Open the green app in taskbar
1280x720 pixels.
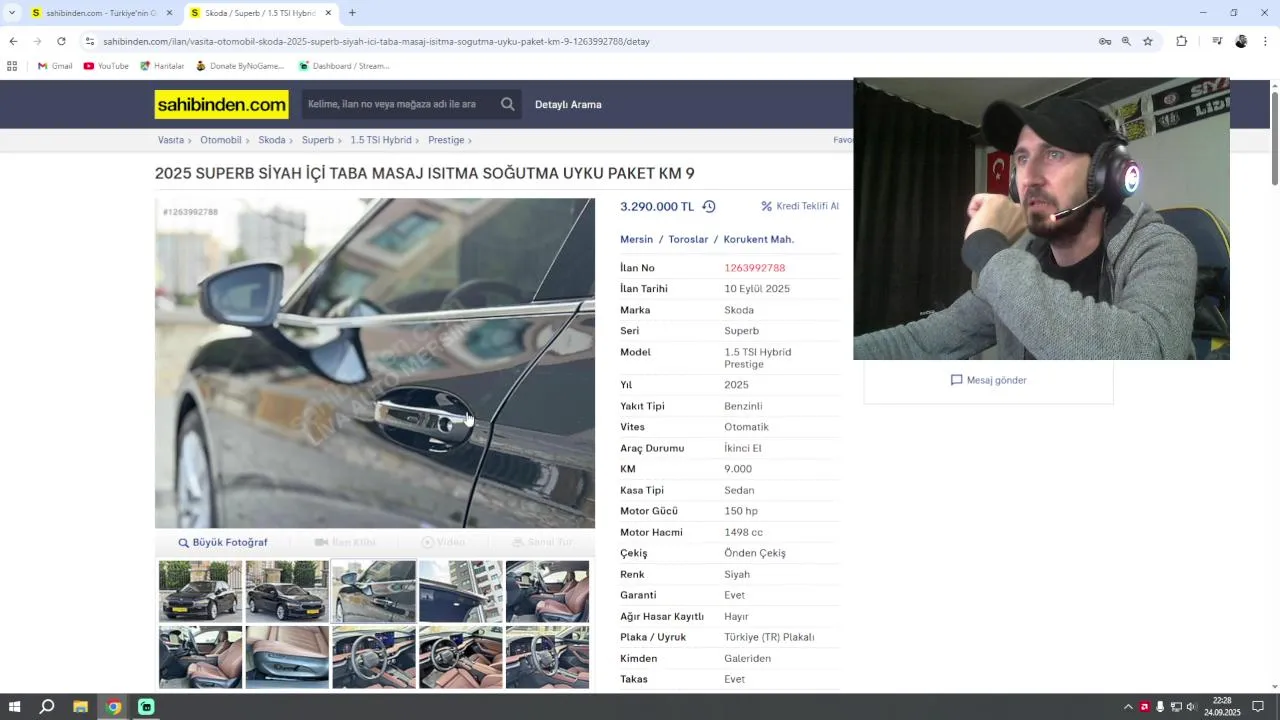tap(146, 707)
